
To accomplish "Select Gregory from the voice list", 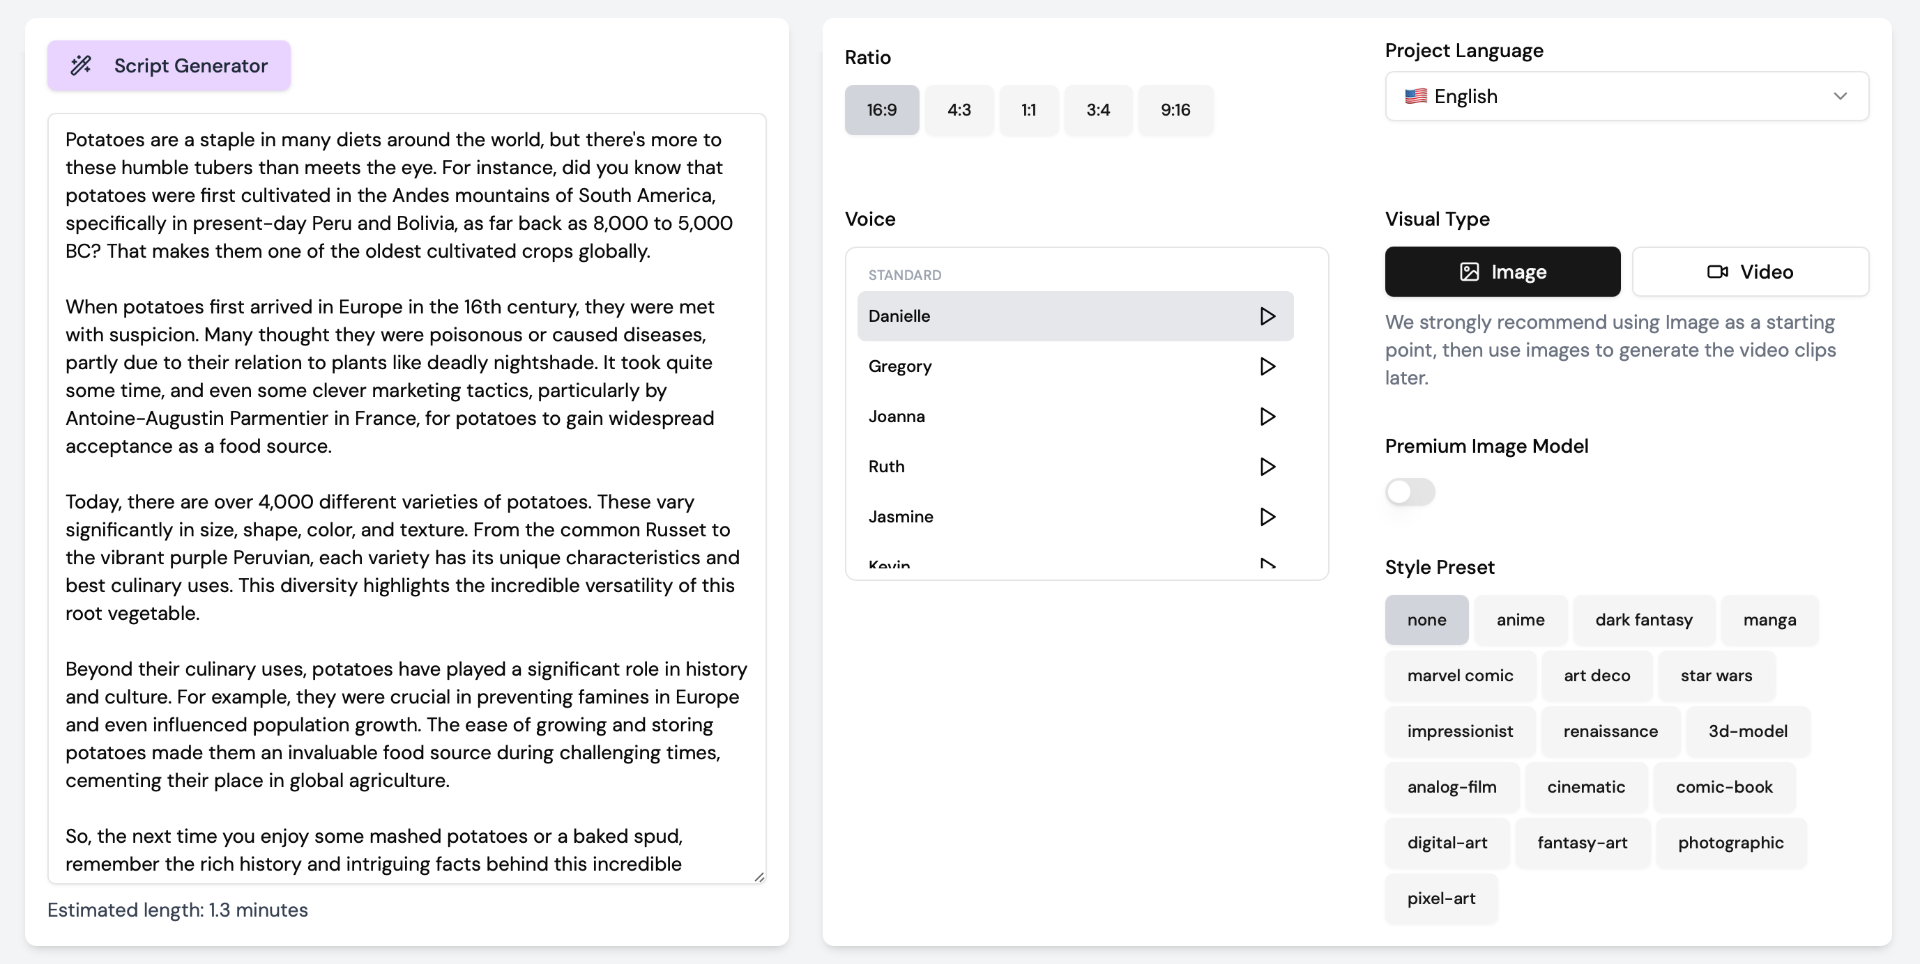I will coord(900,366).
